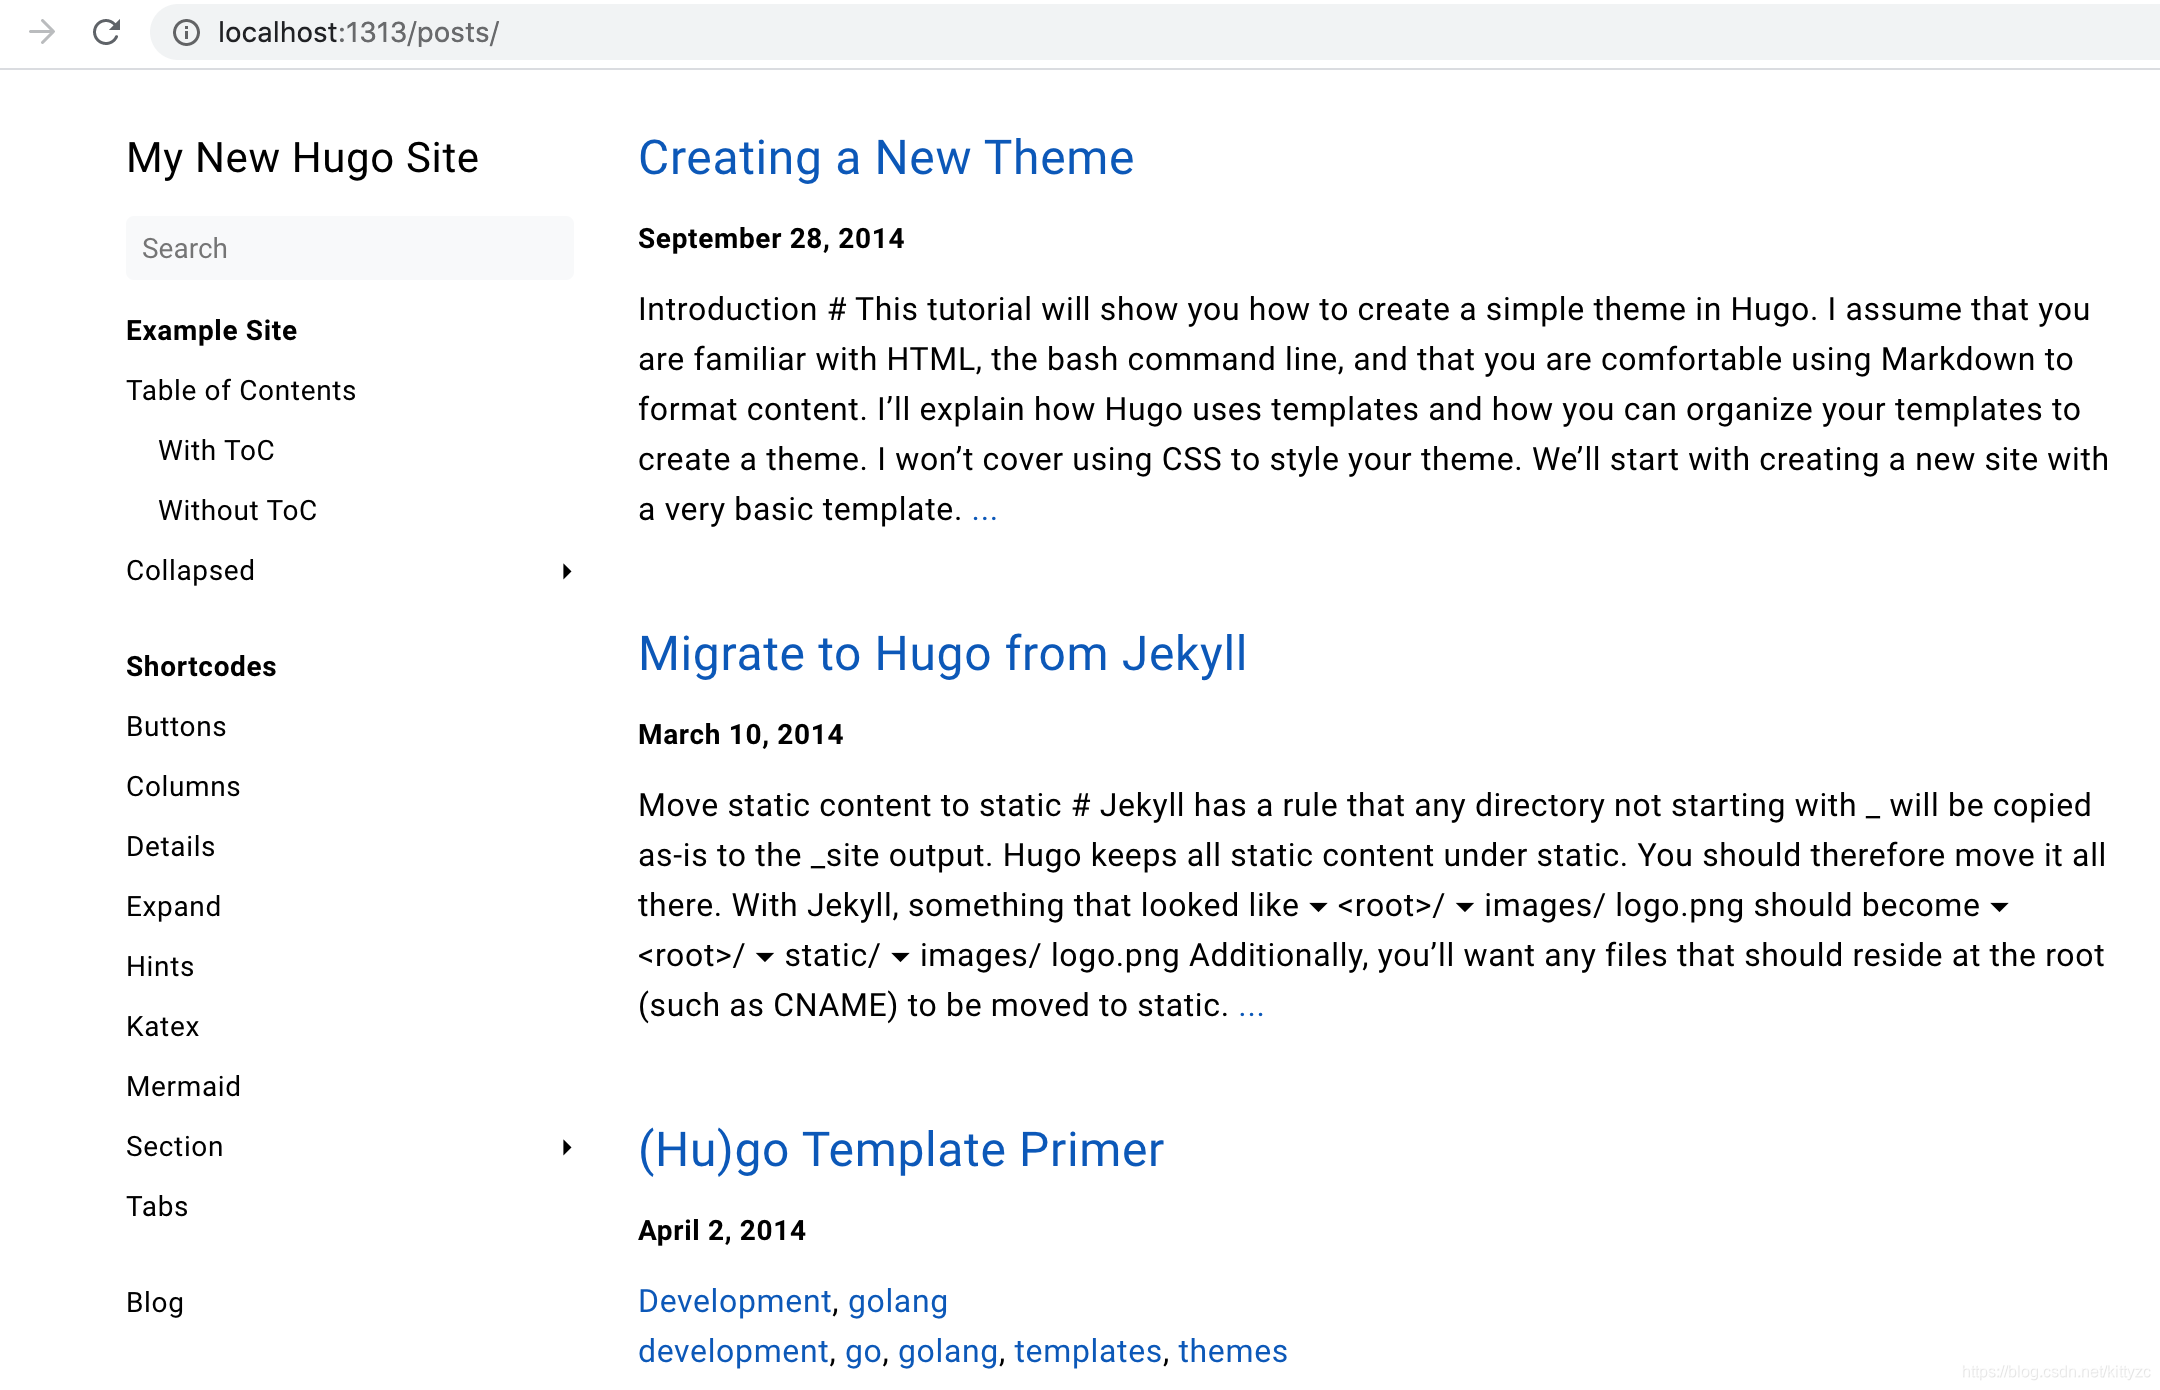View site information icon in address bar
The height and width of the screenshot is (1390, 2160).
click(186, 33)
